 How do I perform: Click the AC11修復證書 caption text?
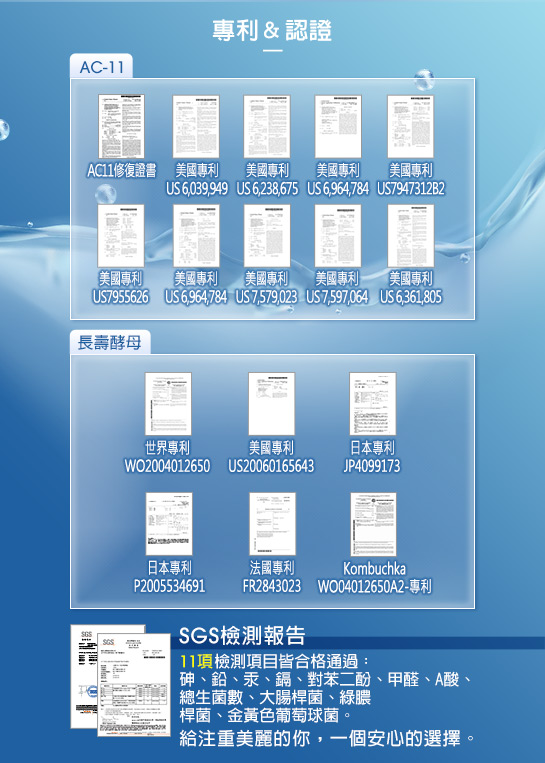(122, 170)
